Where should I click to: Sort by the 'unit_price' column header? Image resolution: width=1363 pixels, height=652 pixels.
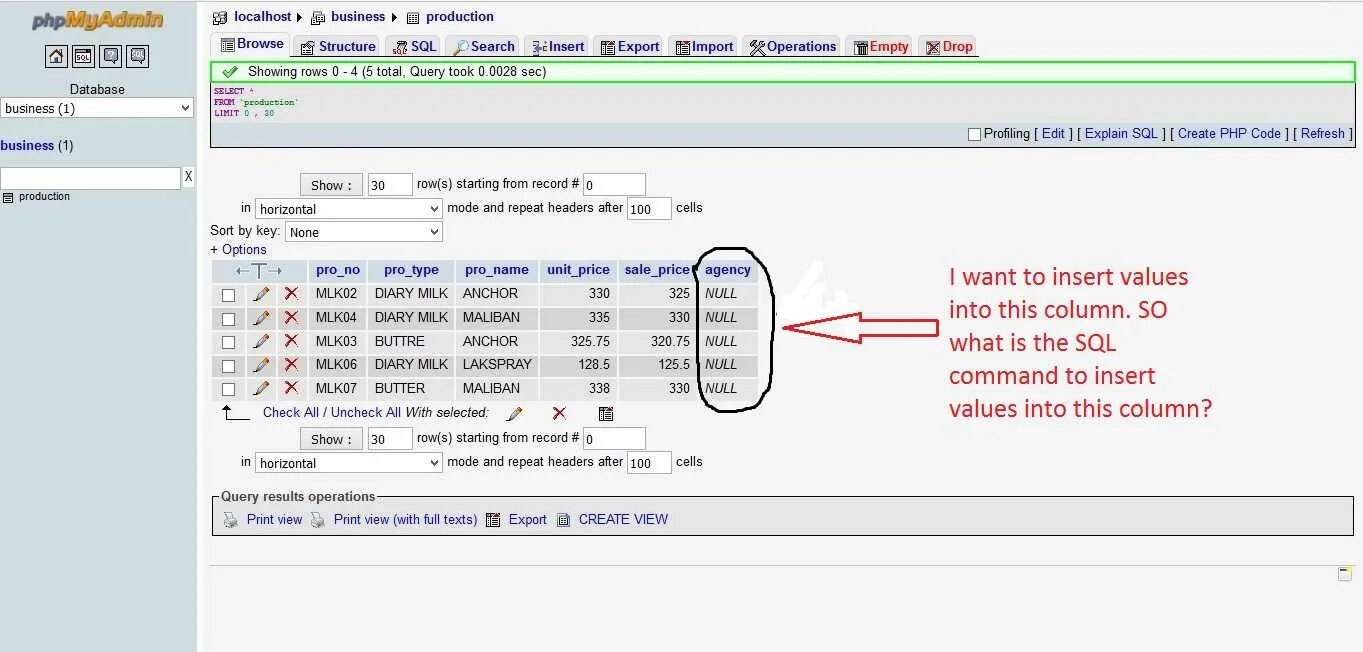coord(578,270)
